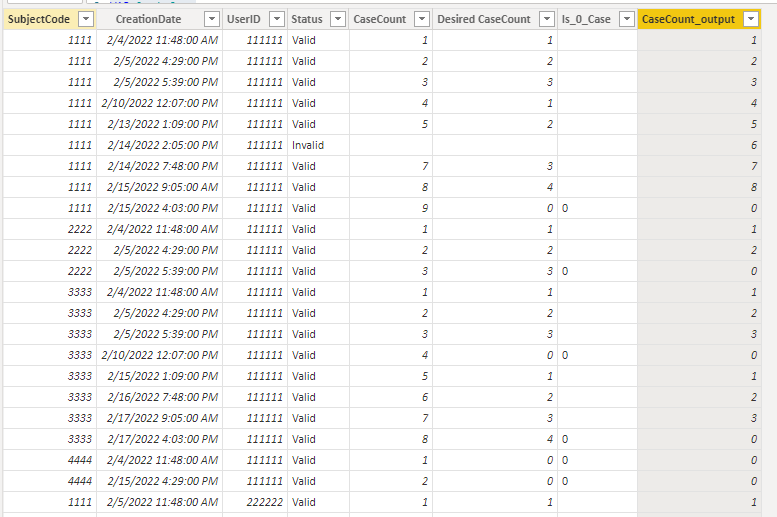Open the CaseCount_output column filter dropdown
Viewport: 777px width, 517px height.
pyautogui.click(x=751, y=19)
